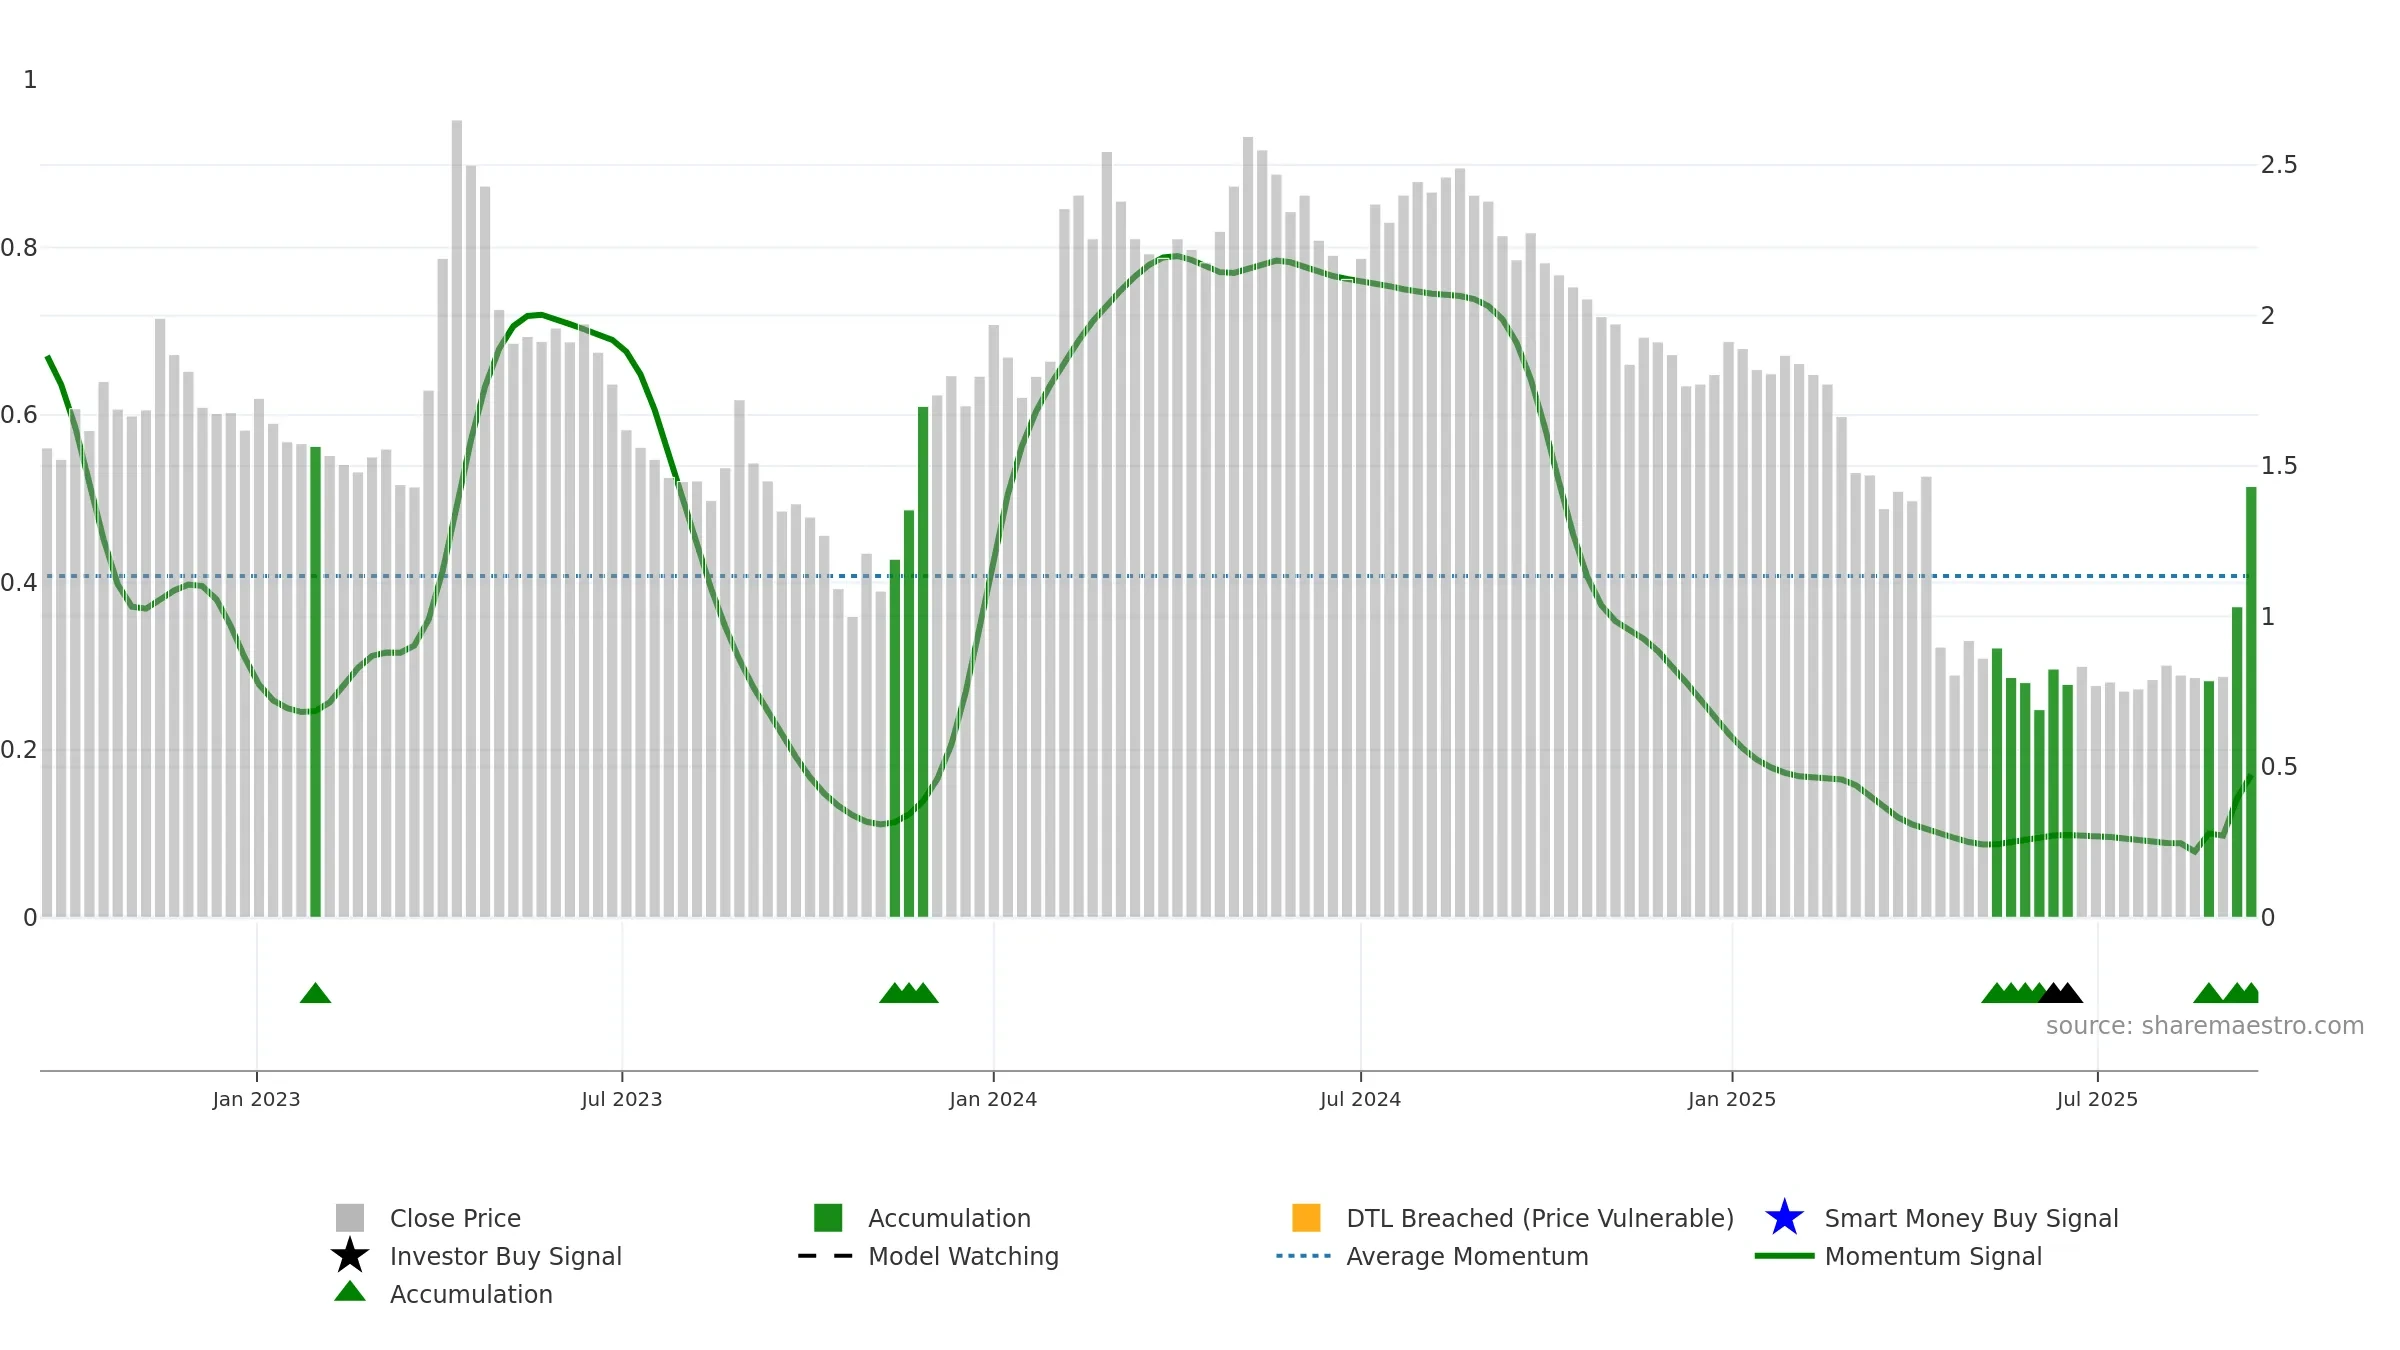Screen dimensions: 2400x1350
Task: Toggle DTL Breached (Price Vulnerable) label
Action: (1540, 1218)
